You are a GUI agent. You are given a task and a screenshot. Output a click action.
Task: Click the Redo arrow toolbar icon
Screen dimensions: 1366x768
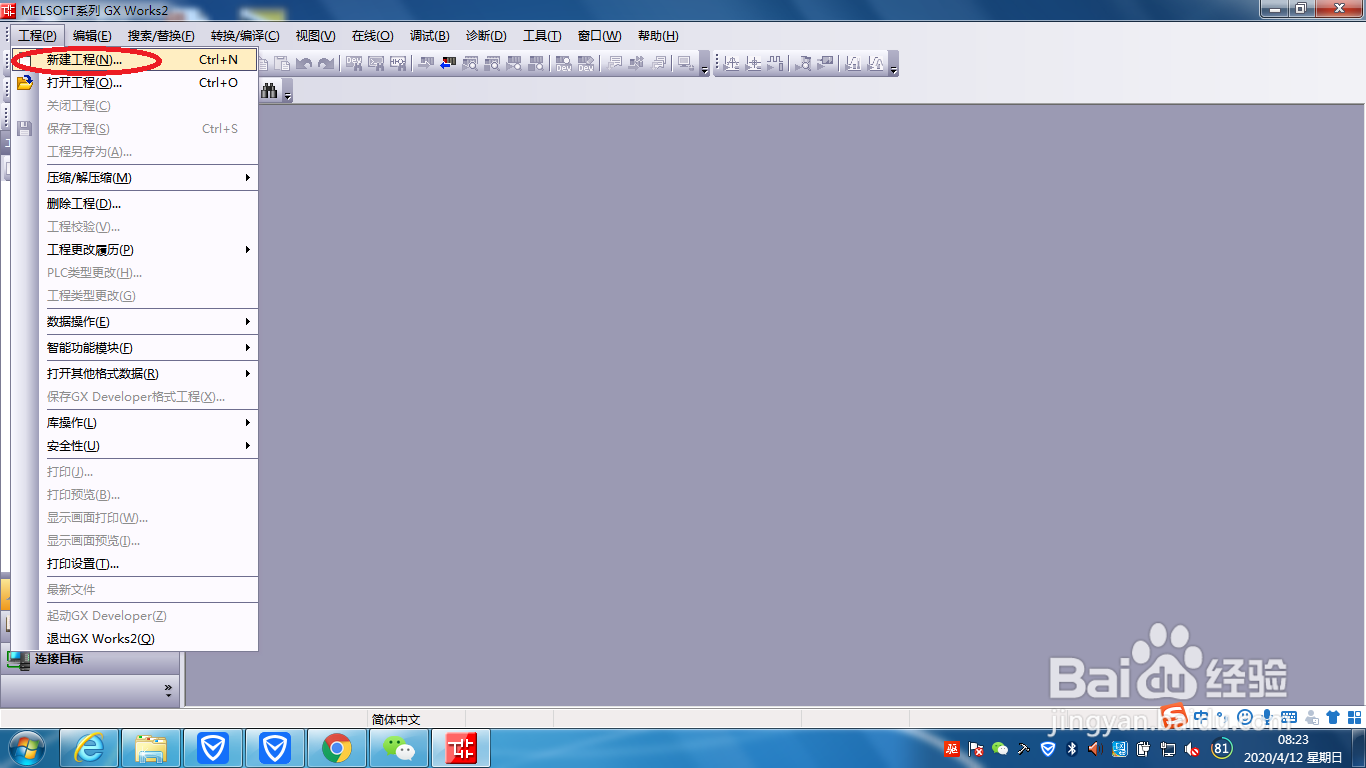(326, 63)
